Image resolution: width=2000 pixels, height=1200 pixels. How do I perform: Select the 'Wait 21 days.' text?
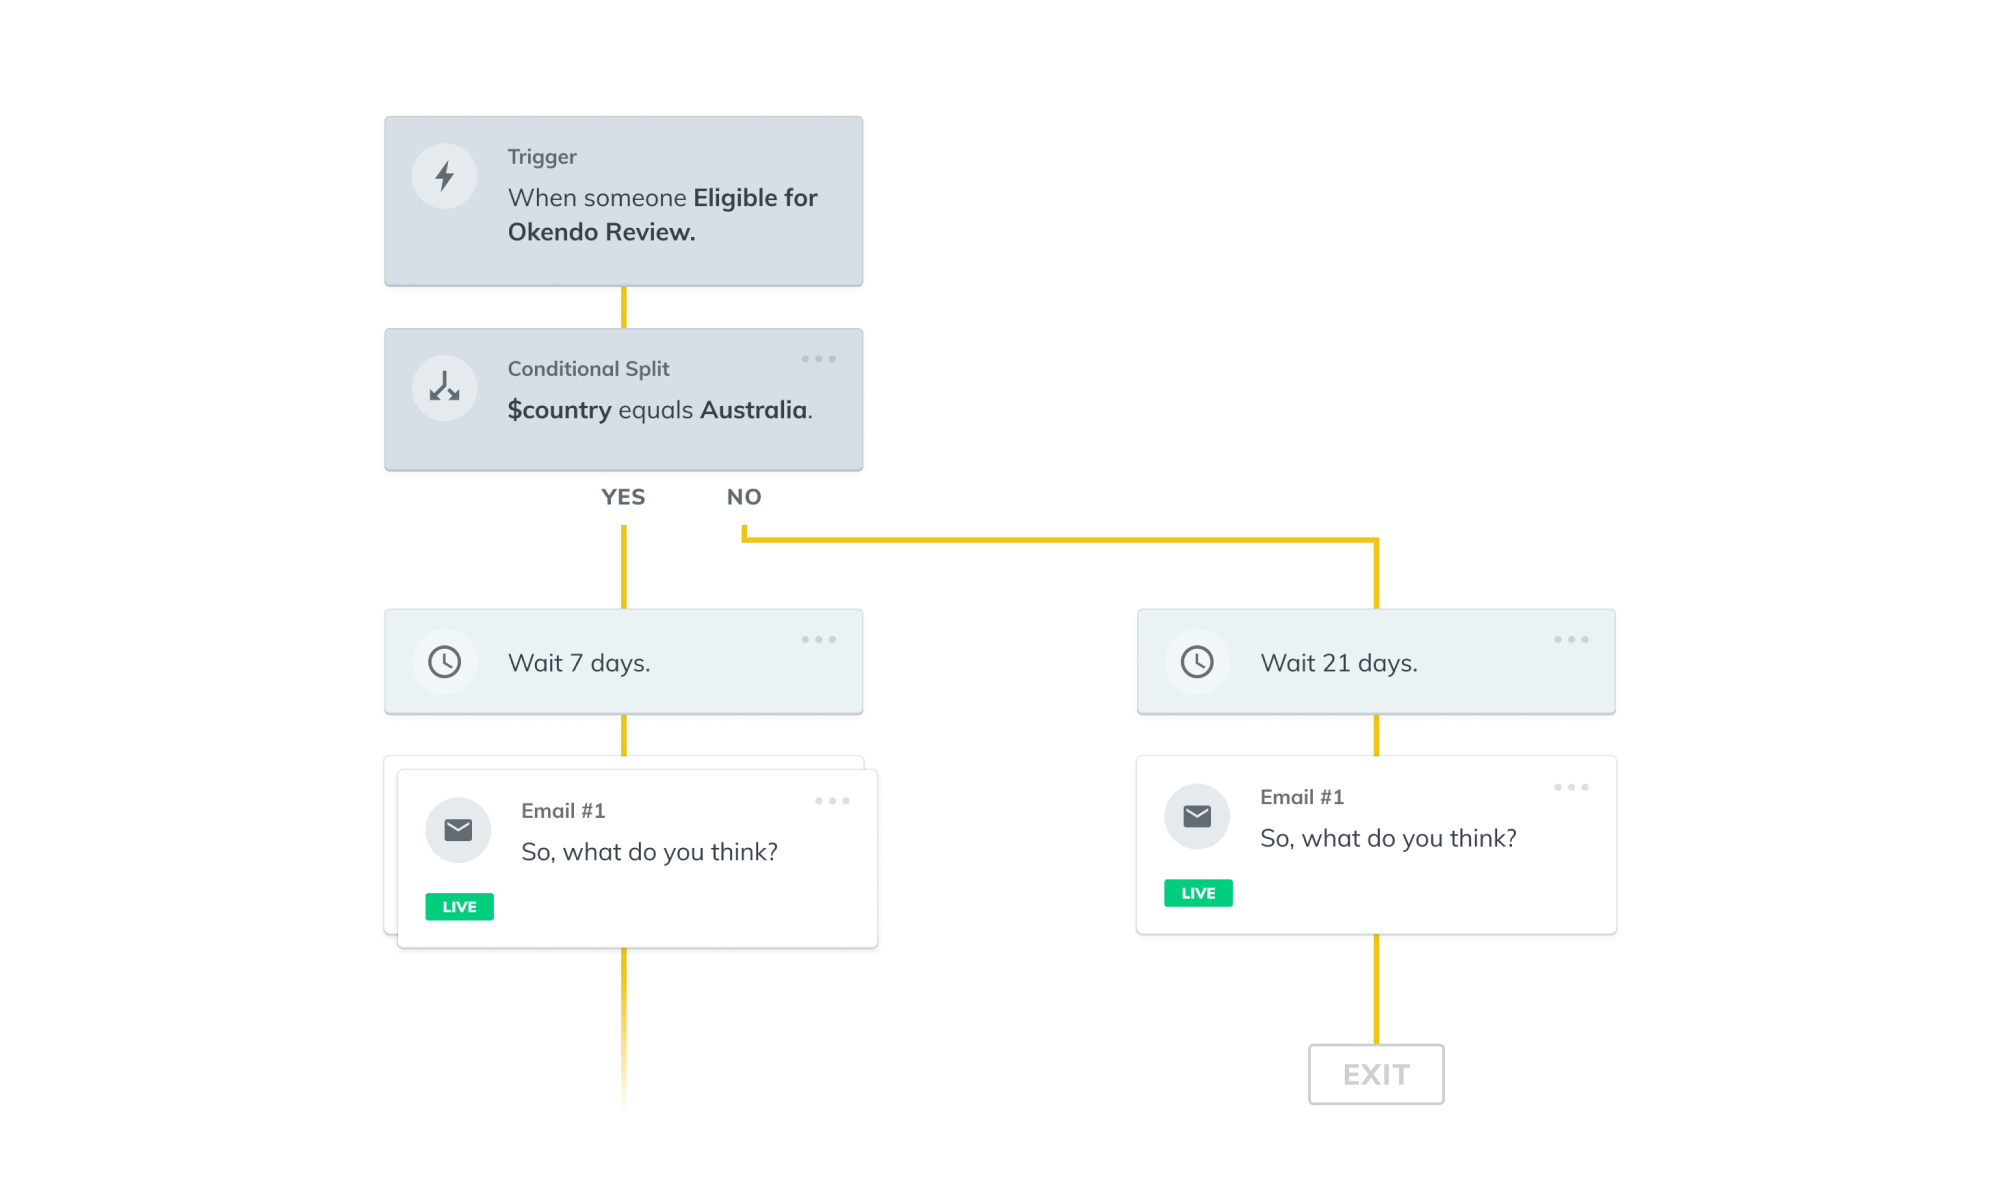[x=1339, y=663]
